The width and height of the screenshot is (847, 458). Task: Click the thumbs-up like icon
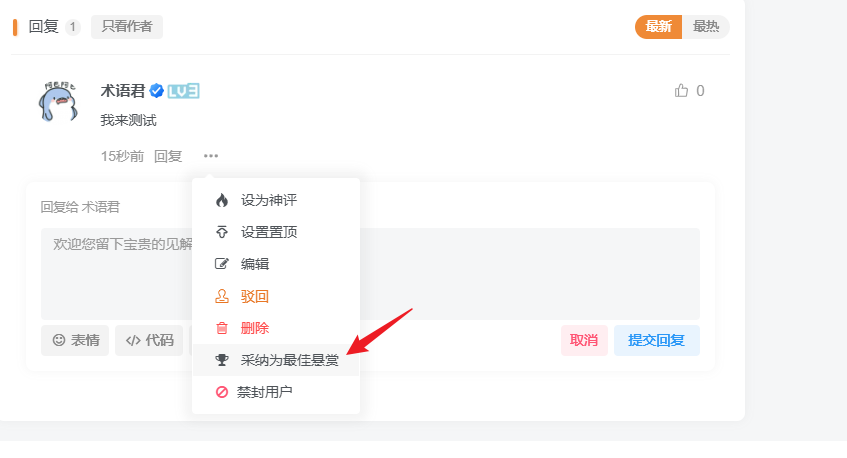click(682, 91)
